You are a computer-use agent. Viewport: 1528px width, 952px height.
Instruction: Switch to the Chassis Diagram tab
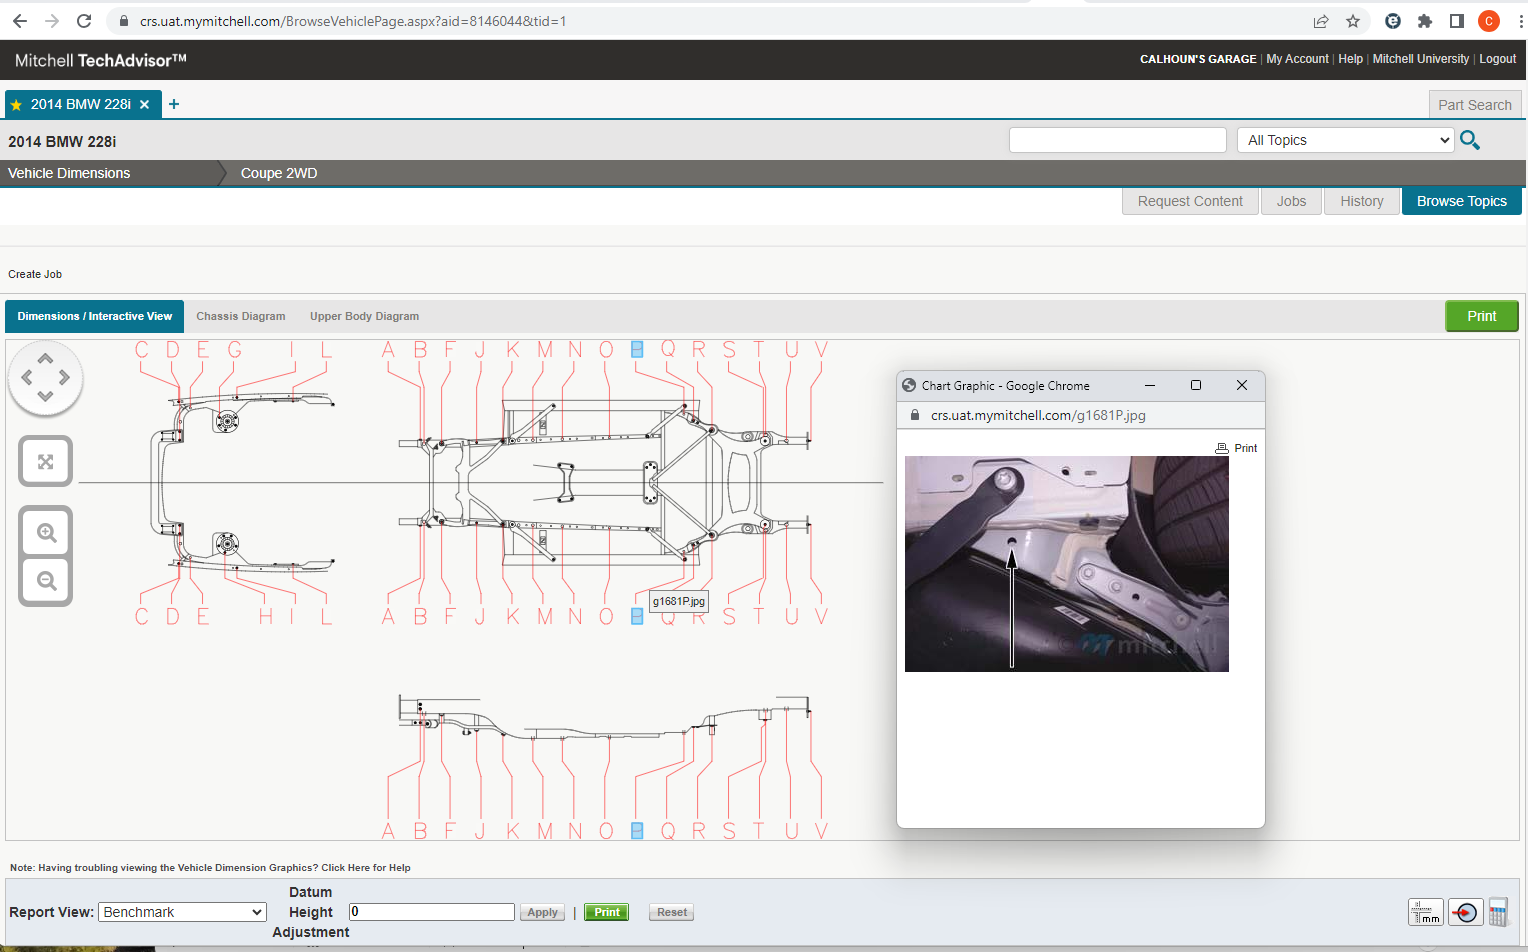pyautogui.click(x=241, y=316)
